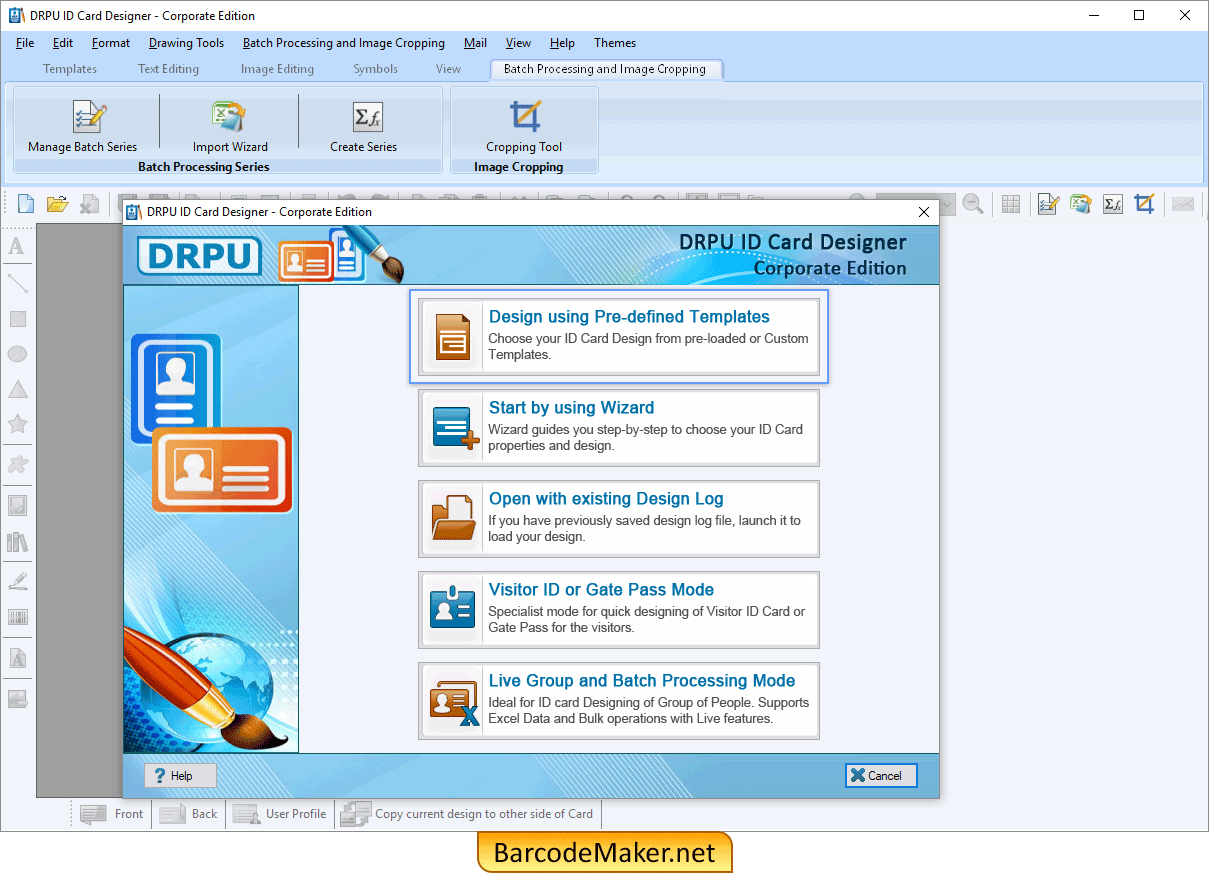The image size is (1209, 873).
Task: Switch to the Templates ribbon tab
Action: point(70,69)
